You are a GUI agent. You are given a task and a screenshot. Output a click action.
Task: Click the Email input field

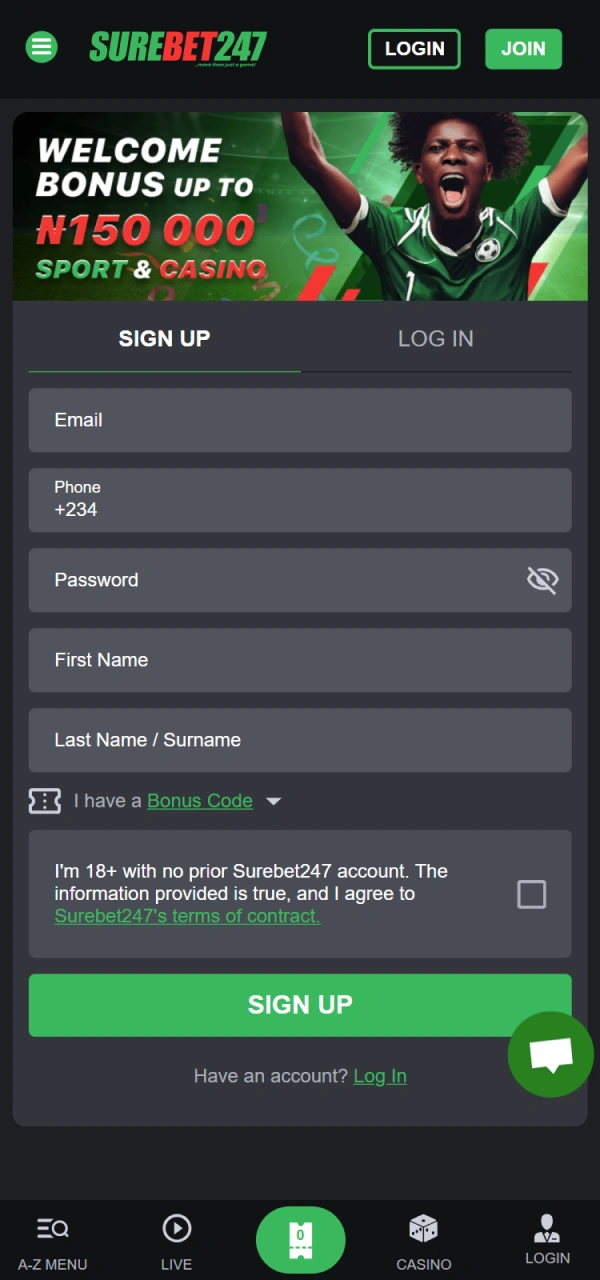[300, 420]
